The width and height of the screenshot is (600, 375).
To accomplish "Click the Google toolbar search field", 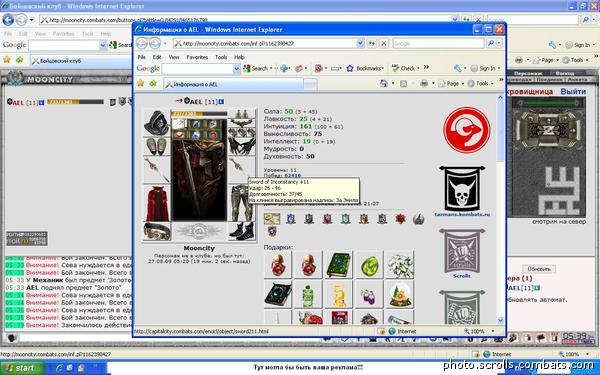I will (197, 69).
